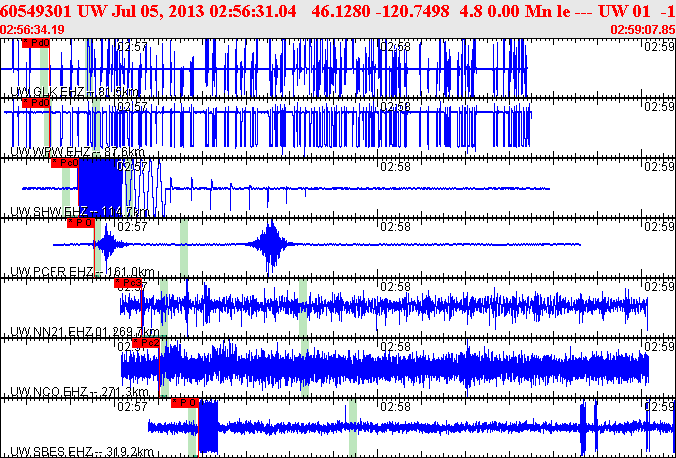Click the UW.SBES.EHZ 319.2km station label
Viewport: 676px width, 458px height.
(x=82, y=451)
